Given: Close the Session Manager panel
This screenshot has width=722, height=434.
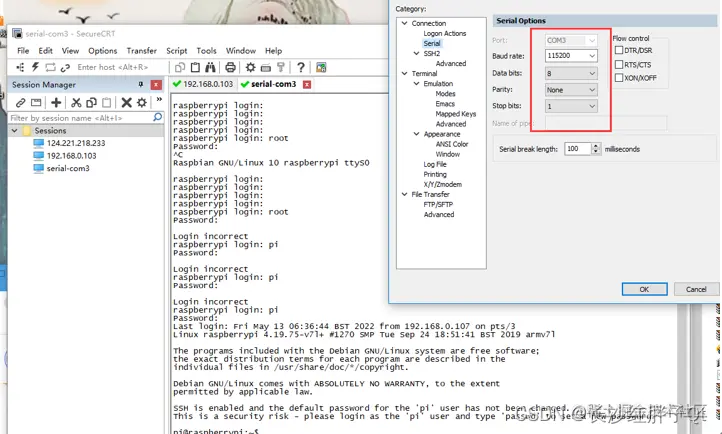Looking at the screenshot, I should point(156,85).
